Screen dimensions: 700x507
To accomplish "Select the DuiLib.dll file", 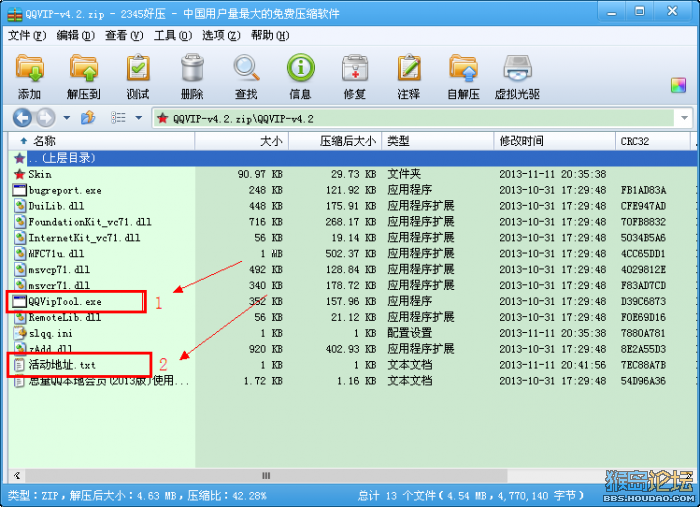I will coord(56,206).
